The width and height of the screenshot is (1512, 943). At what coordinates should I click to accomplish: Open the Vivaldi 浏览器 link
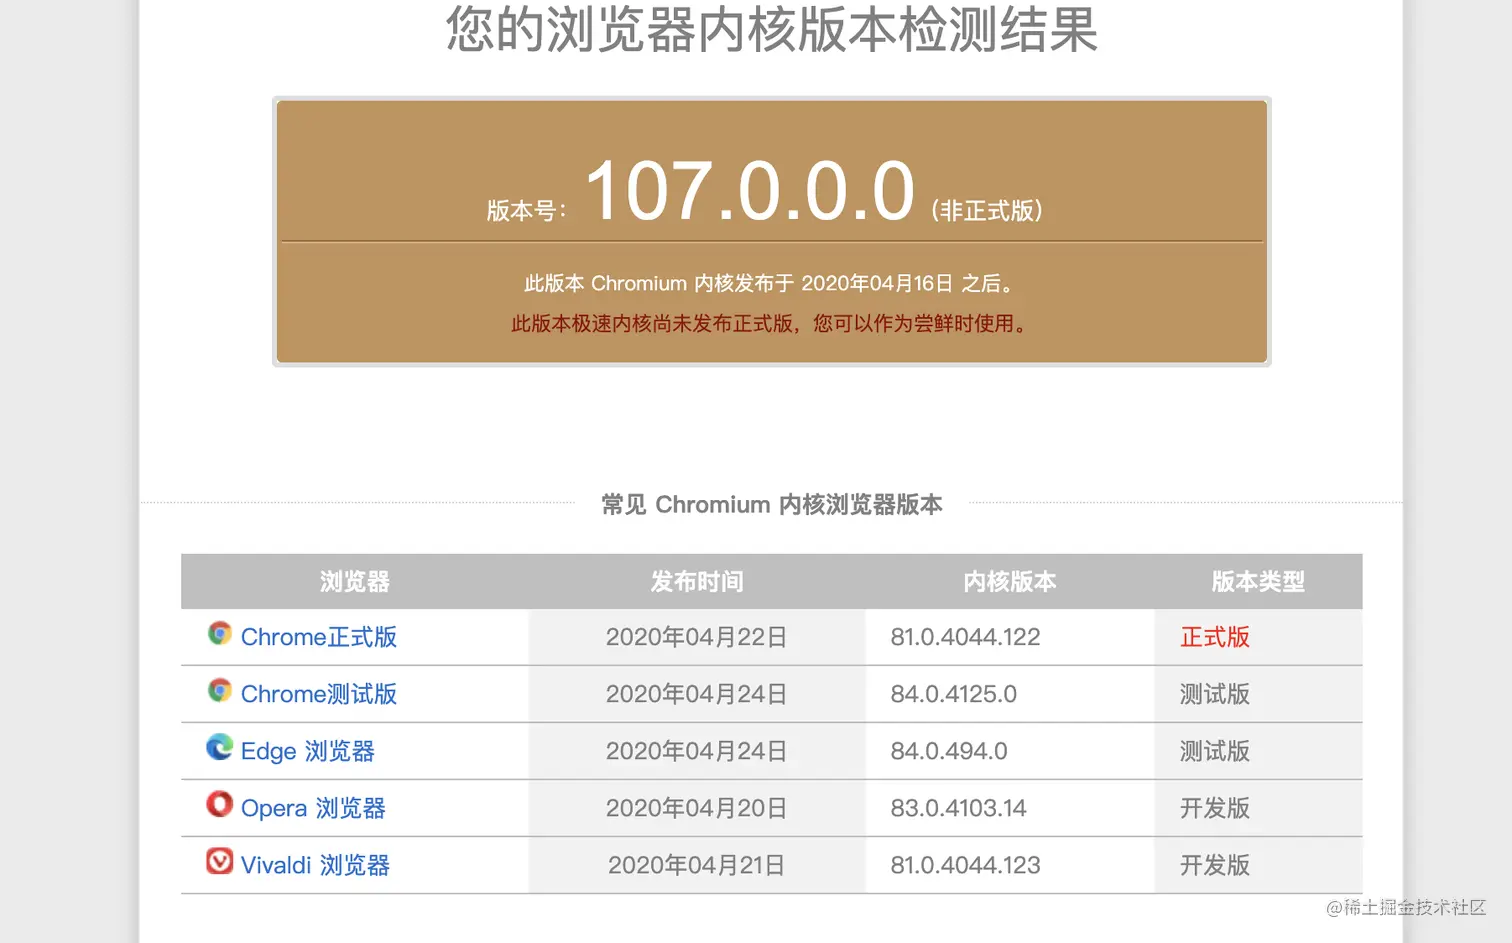(315, 865)
